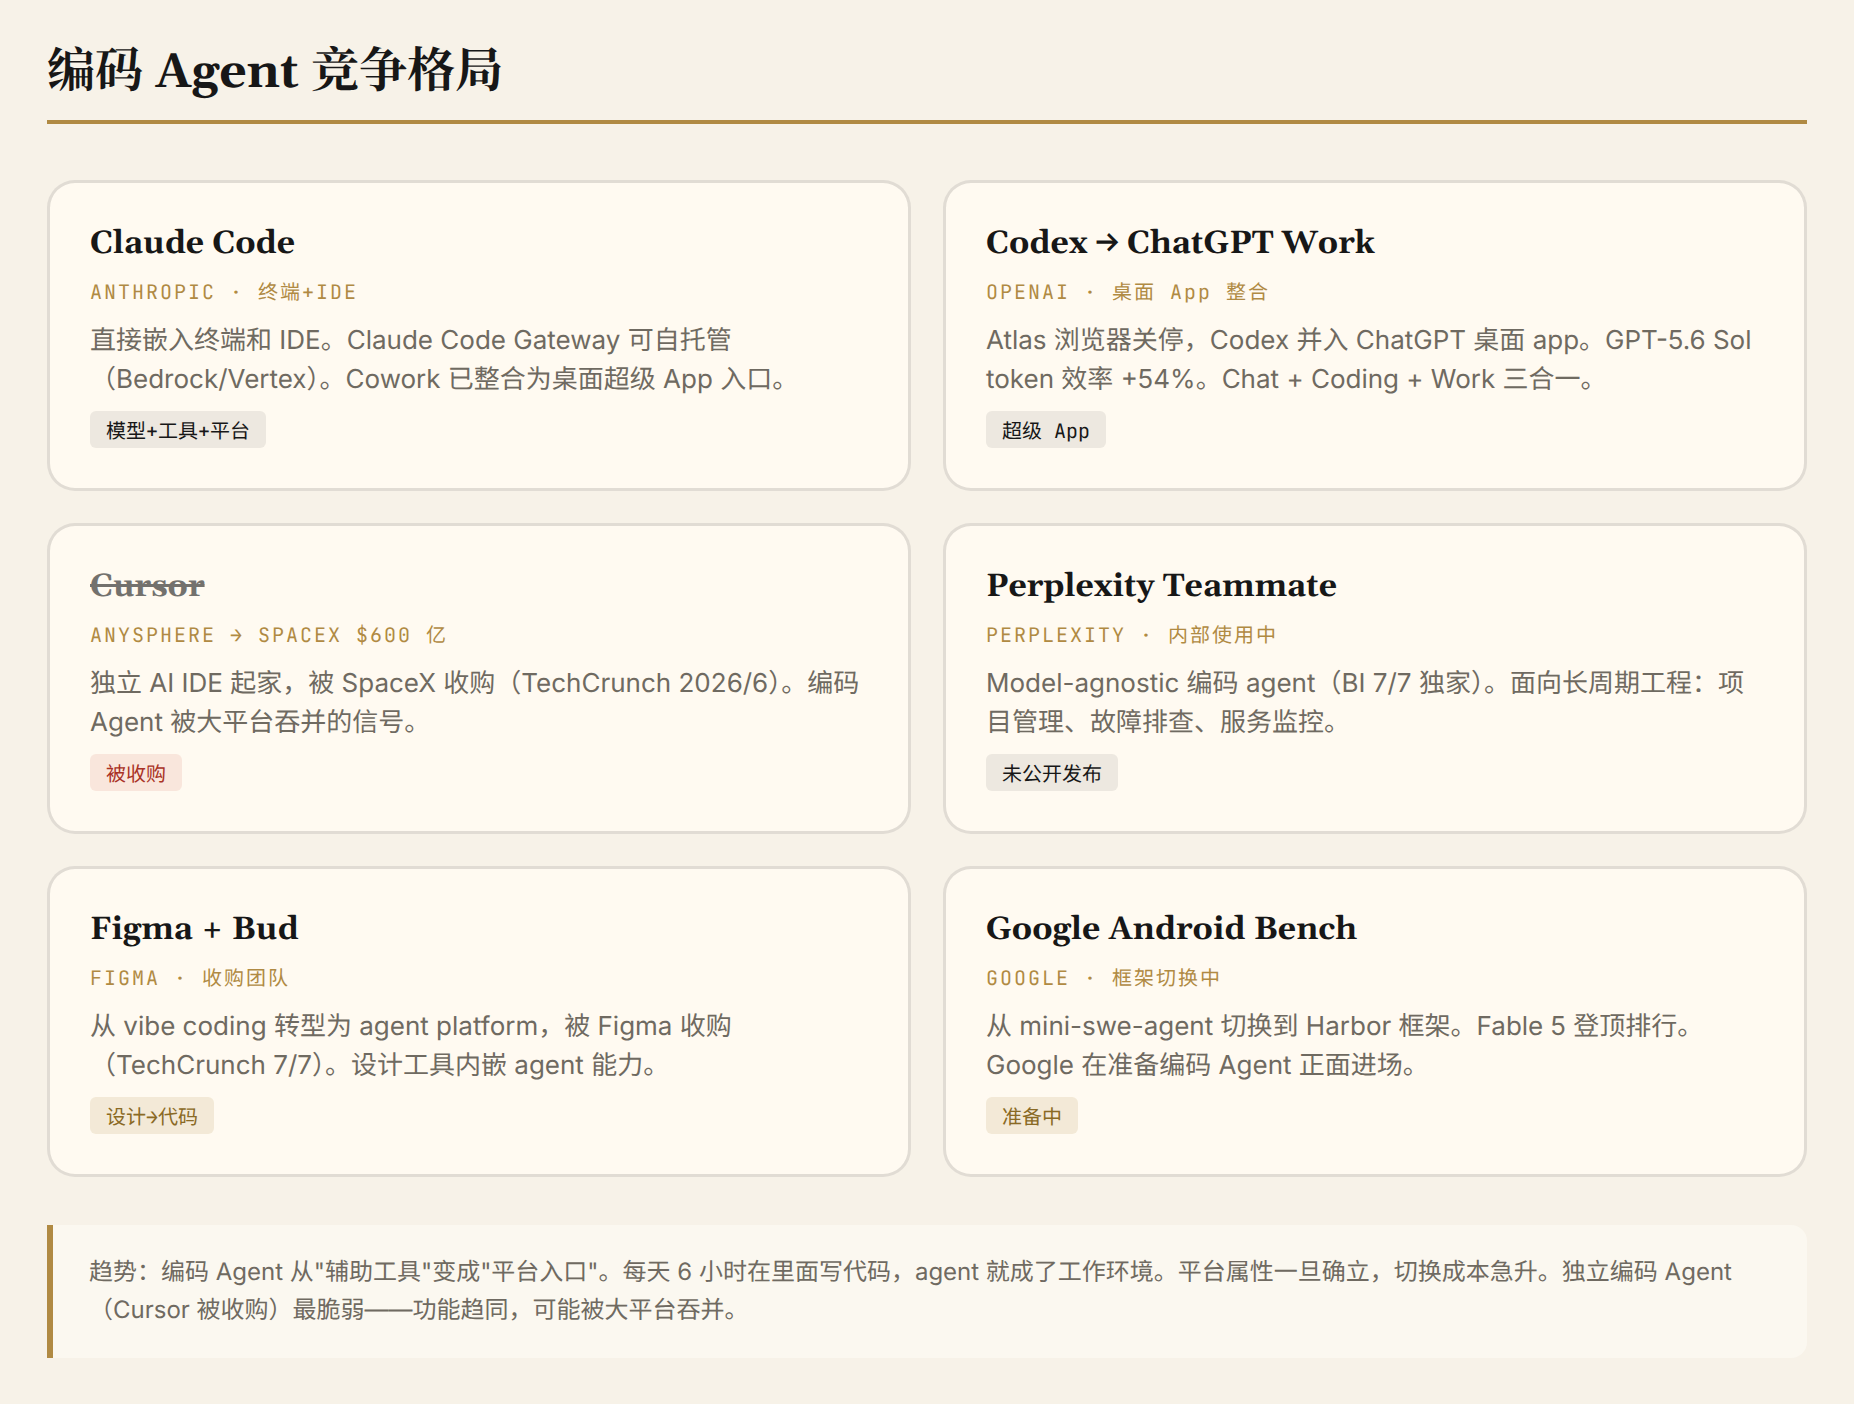Click the 未公开发布 tag
Screen dimensions: 1854x1404
pos(1052,773)
